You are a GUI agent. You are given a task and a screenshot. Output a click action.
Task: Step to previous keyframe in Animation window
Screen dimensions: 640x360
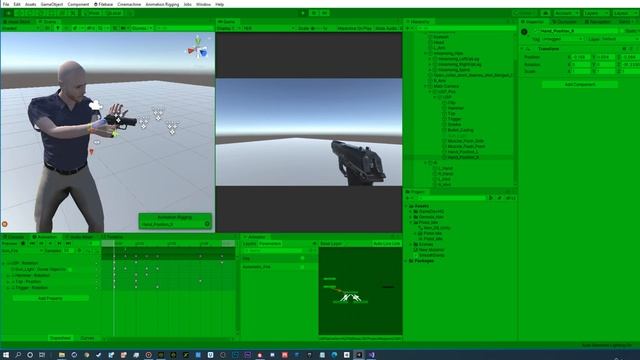(x=41, y=244)
